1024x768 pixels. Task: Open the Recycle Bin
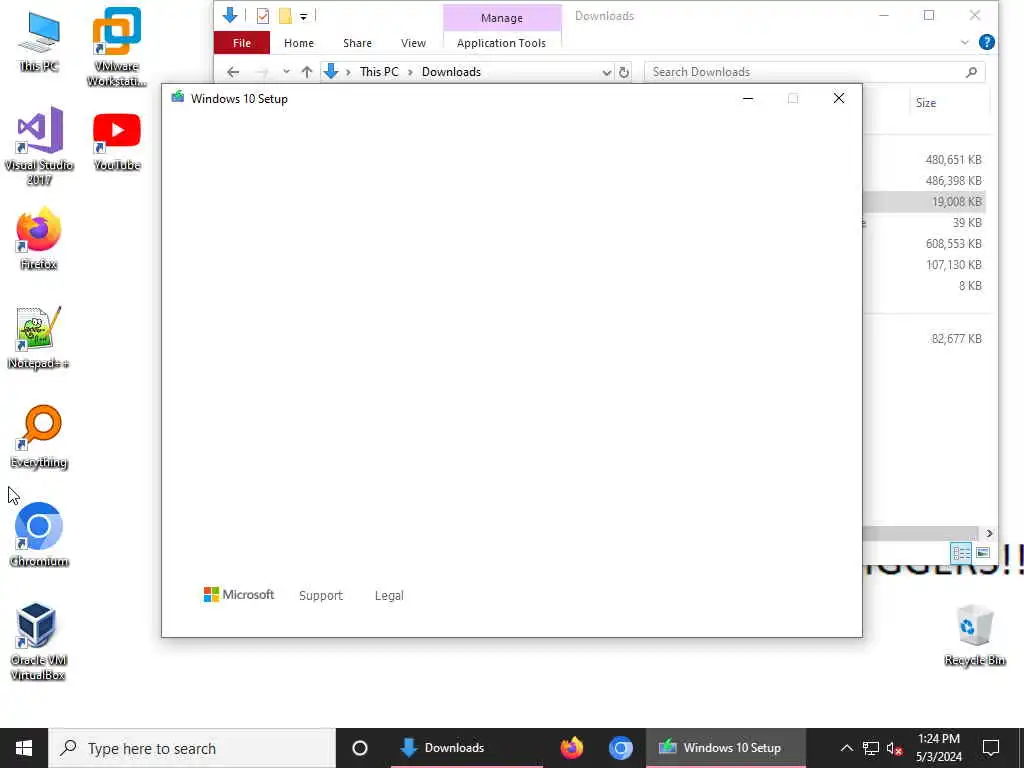974,635
